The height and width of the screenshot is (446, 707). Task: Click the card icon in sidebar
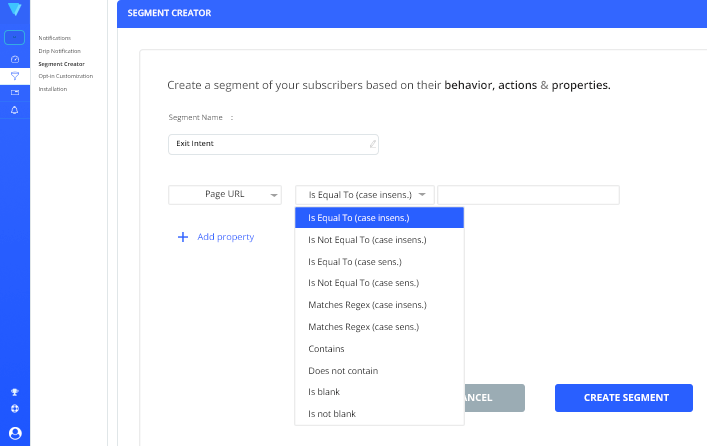[x=14, y=93]
